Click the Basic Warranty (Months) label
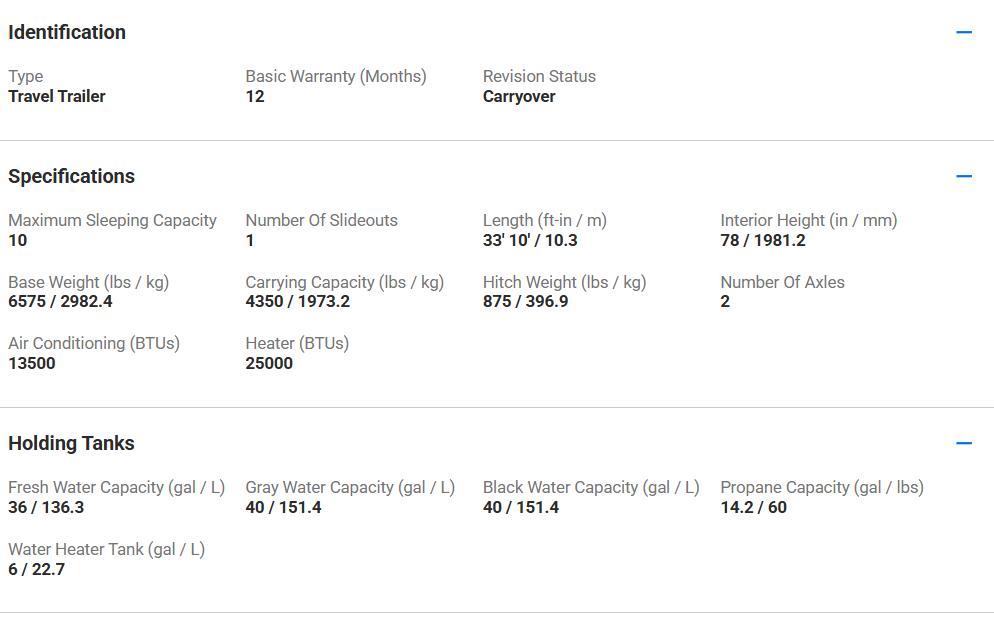This screenshot has width=994, height=618. tap(336, 76)
